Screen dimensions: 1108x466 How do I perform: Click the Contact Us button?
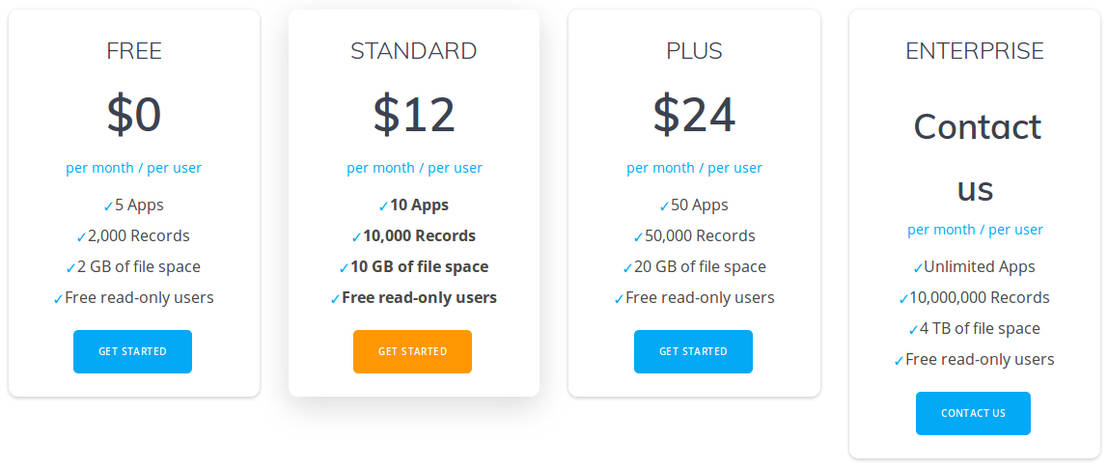pos(973,413)
